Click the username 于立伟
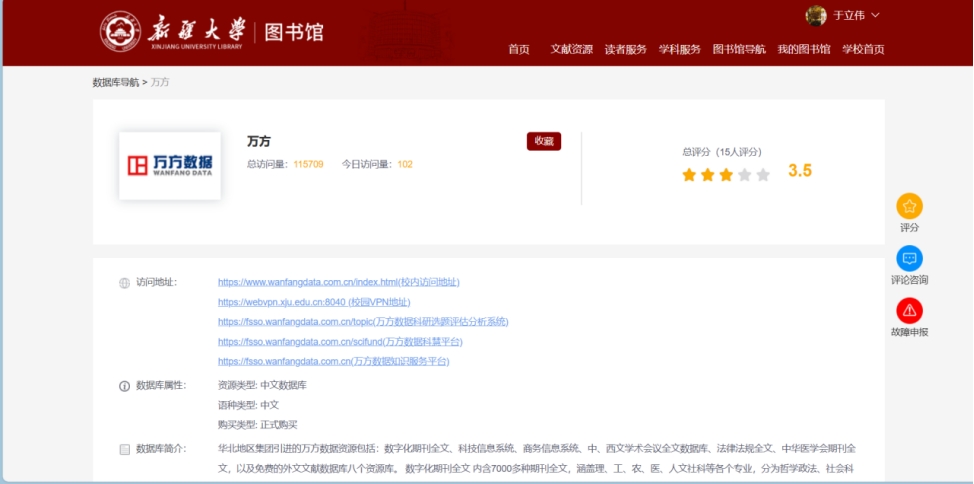974x484 pixels. [849, 16]
